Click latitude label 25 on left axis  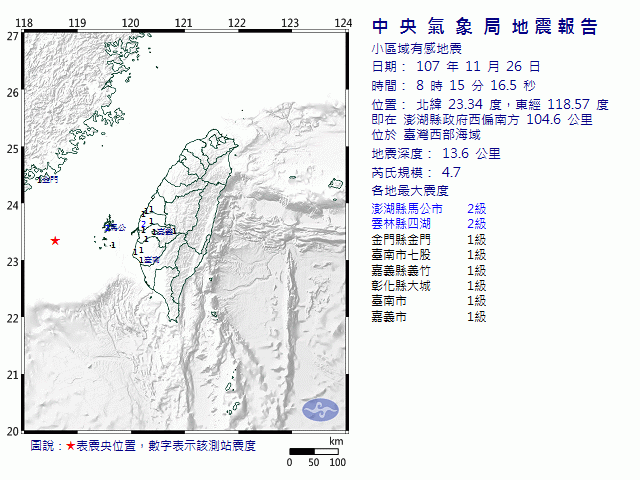(13, 149)
